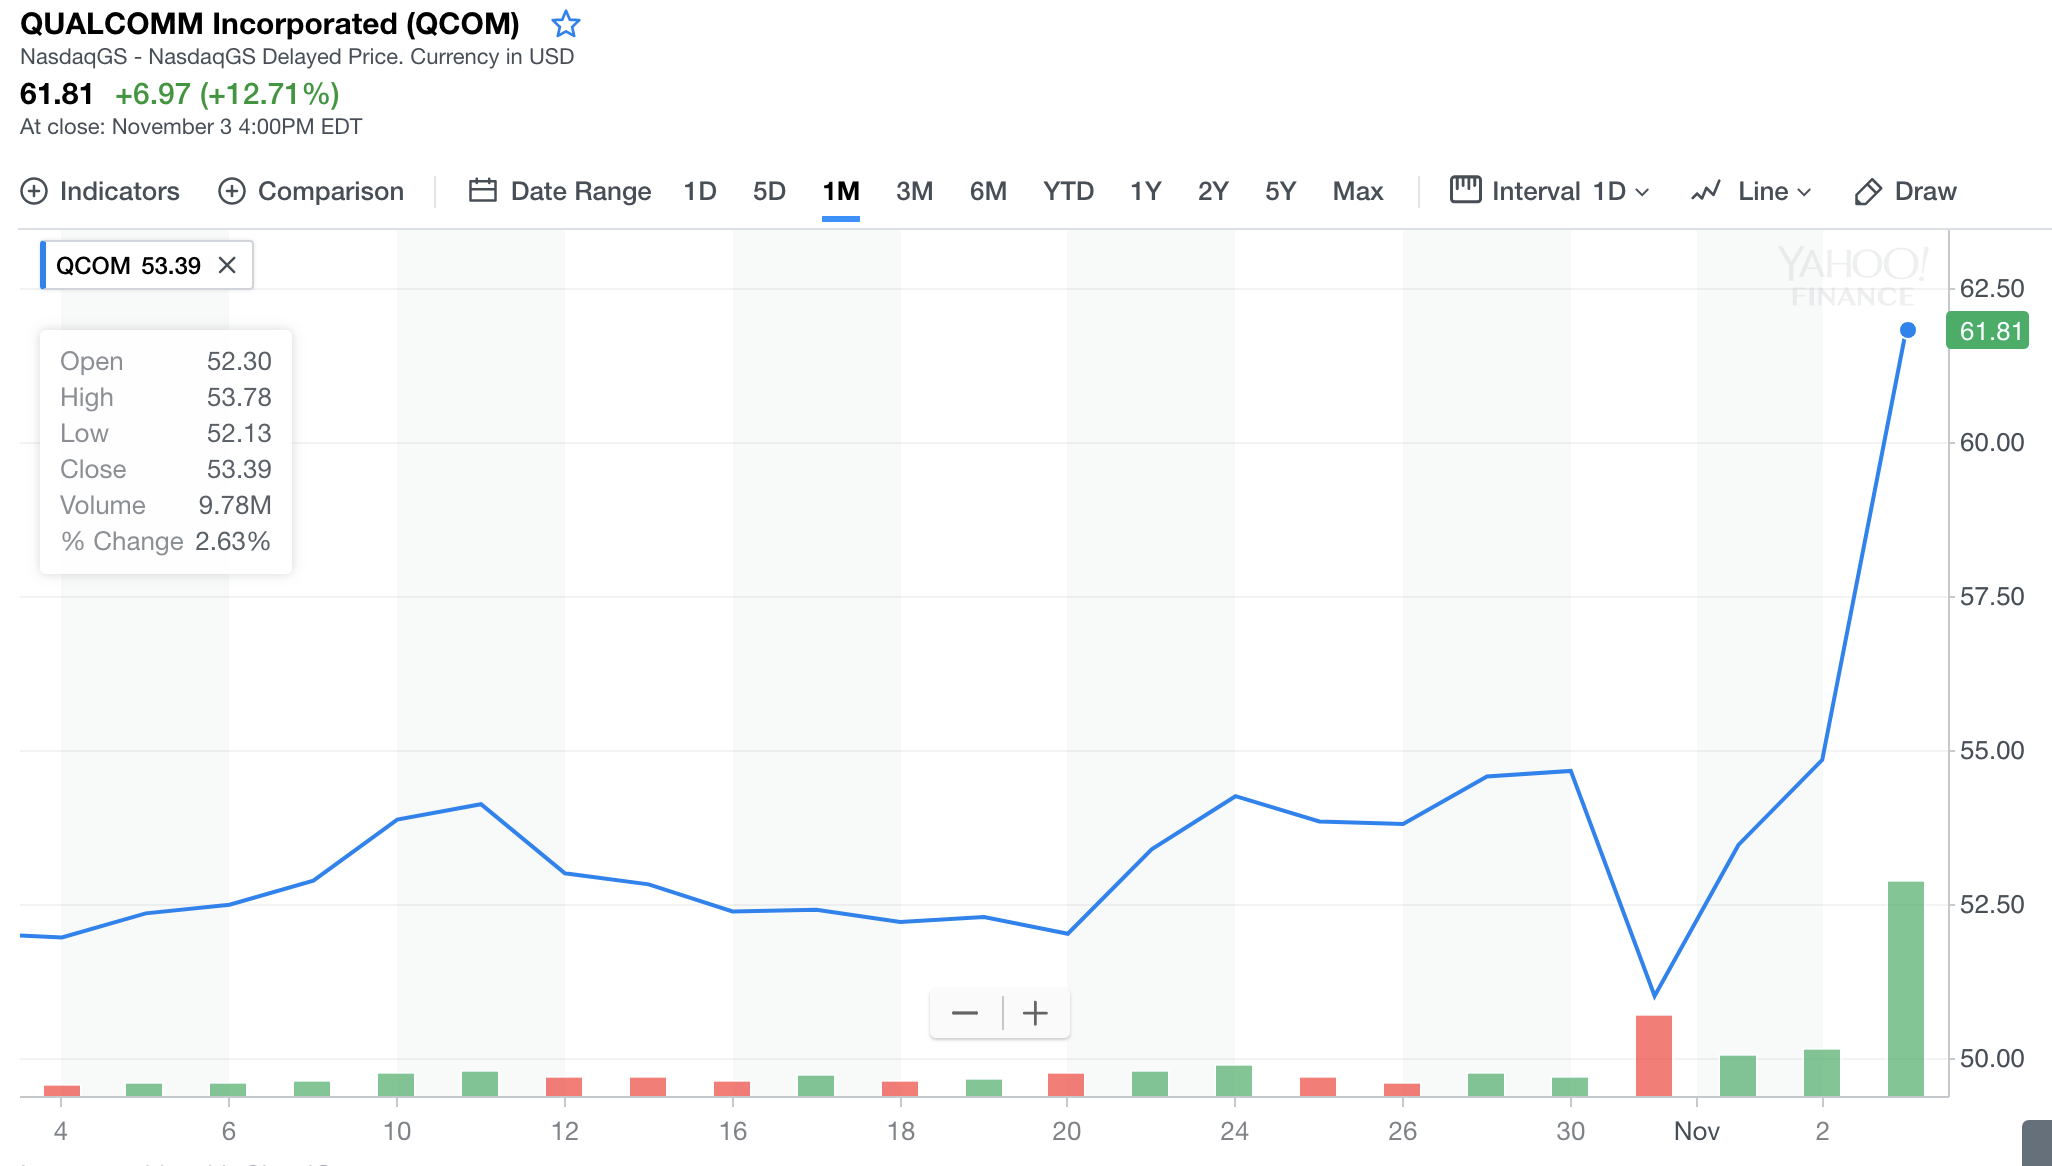
Task: Select the 6M time range
Action: pyautogui.click(x=988, y=191)
